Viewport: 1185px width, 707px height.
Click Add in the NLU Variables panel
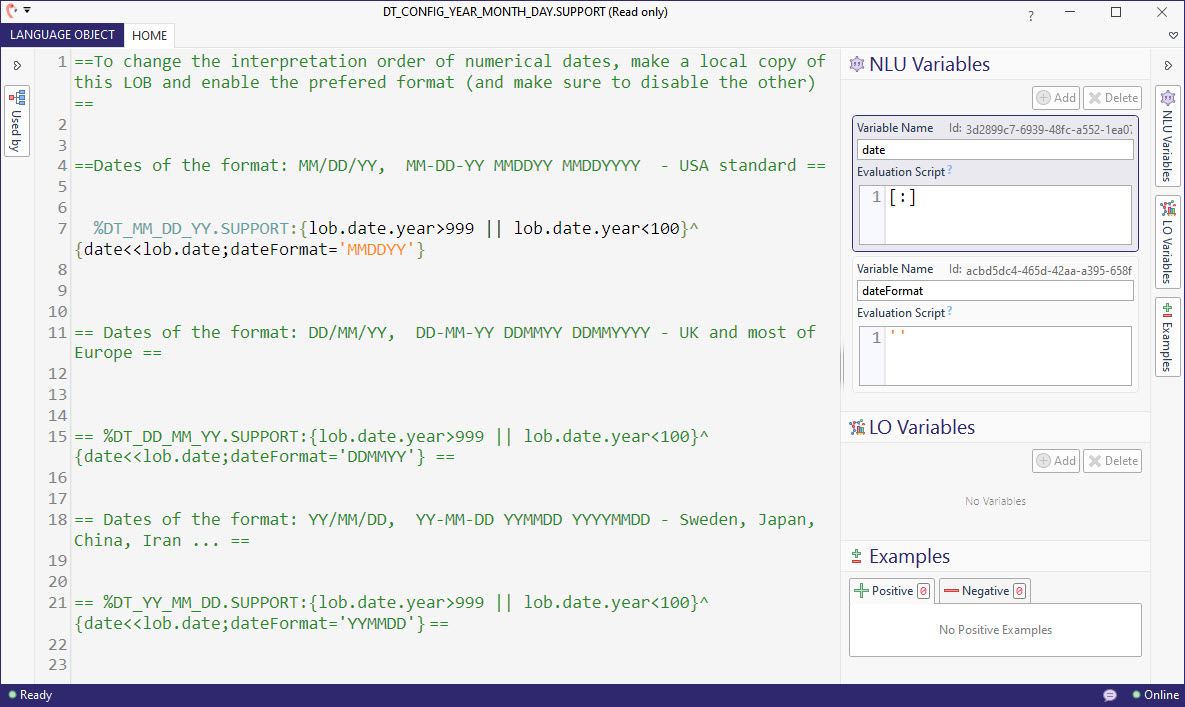pyautogui.click(x=1055, y=97)
